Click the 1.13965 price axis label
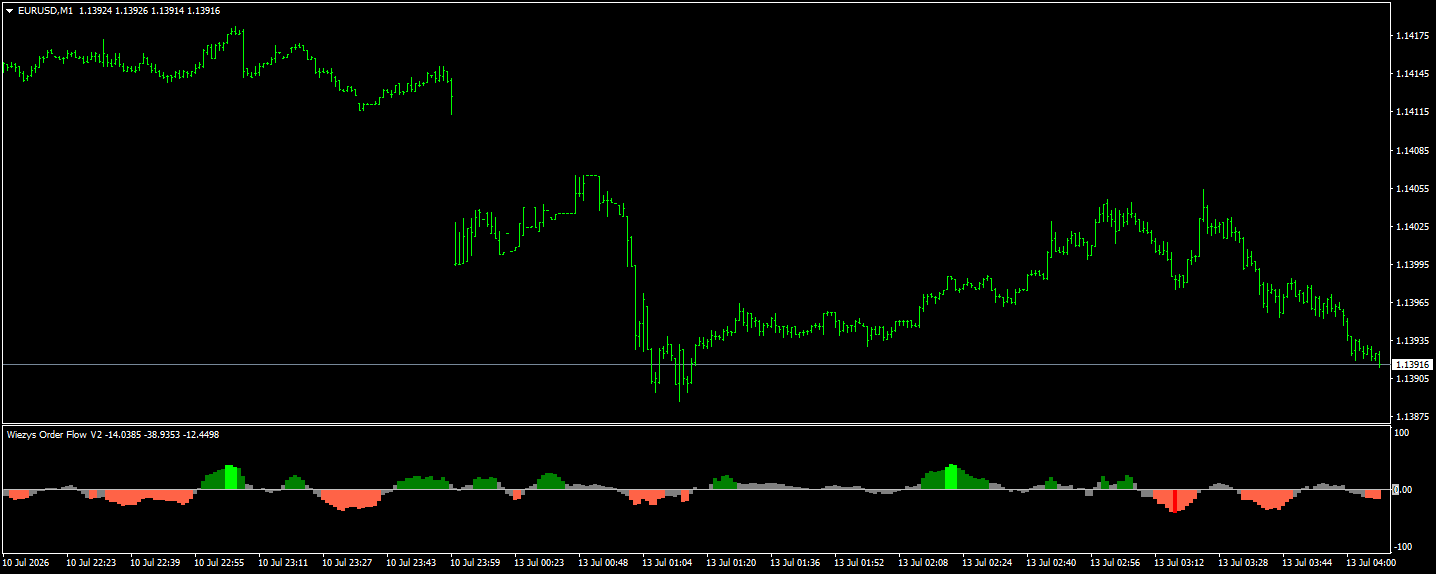Image resolution: width=1436 pixels, height=574 pixels. (x=1412, y=303)
